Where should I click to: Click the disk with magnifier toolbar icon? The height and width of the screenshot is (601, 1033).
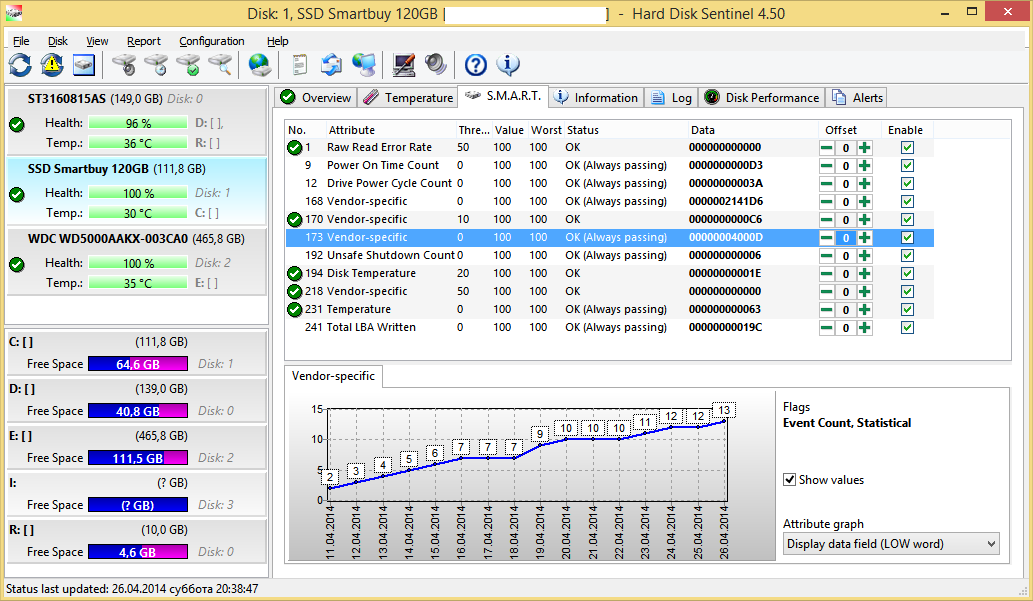(219, 65)
